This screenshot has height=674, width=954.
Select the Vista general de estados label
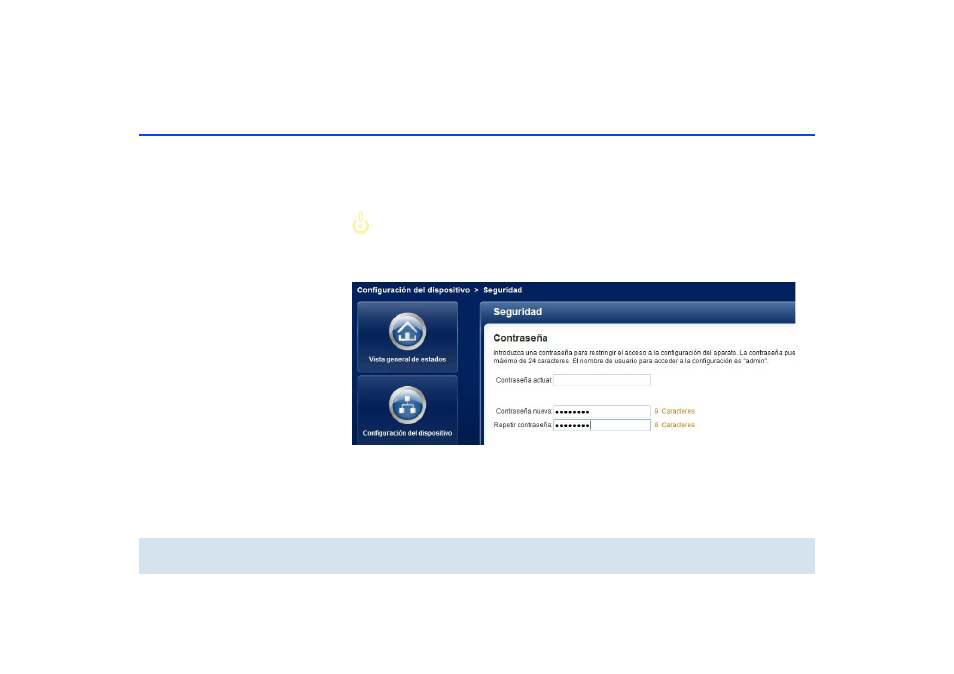coord(407,360)
